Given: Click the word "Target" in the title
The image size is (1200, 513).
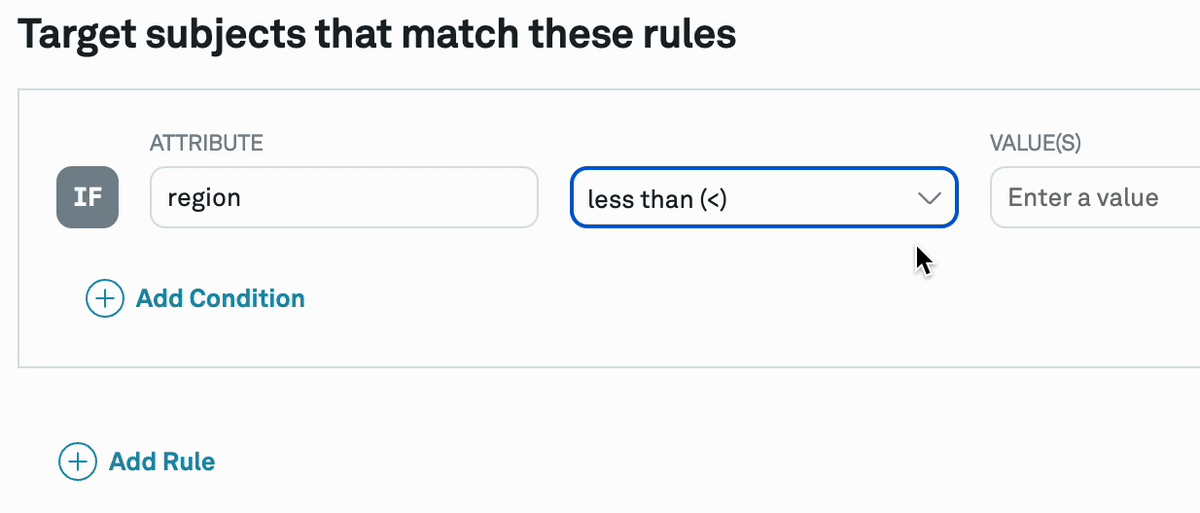Looking at the screenshot, I should pyautogui.click(x=78, y=35).
